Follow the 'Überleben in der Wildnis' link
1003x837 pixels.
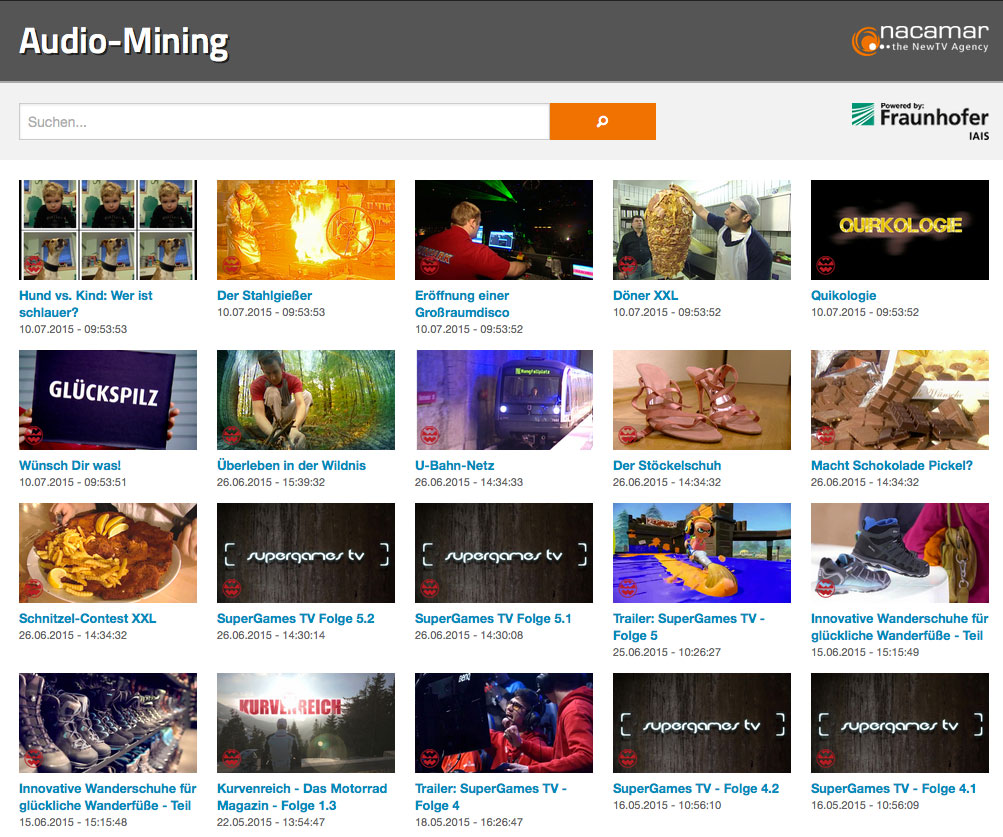pyautogui.click(x=291, y=466)
